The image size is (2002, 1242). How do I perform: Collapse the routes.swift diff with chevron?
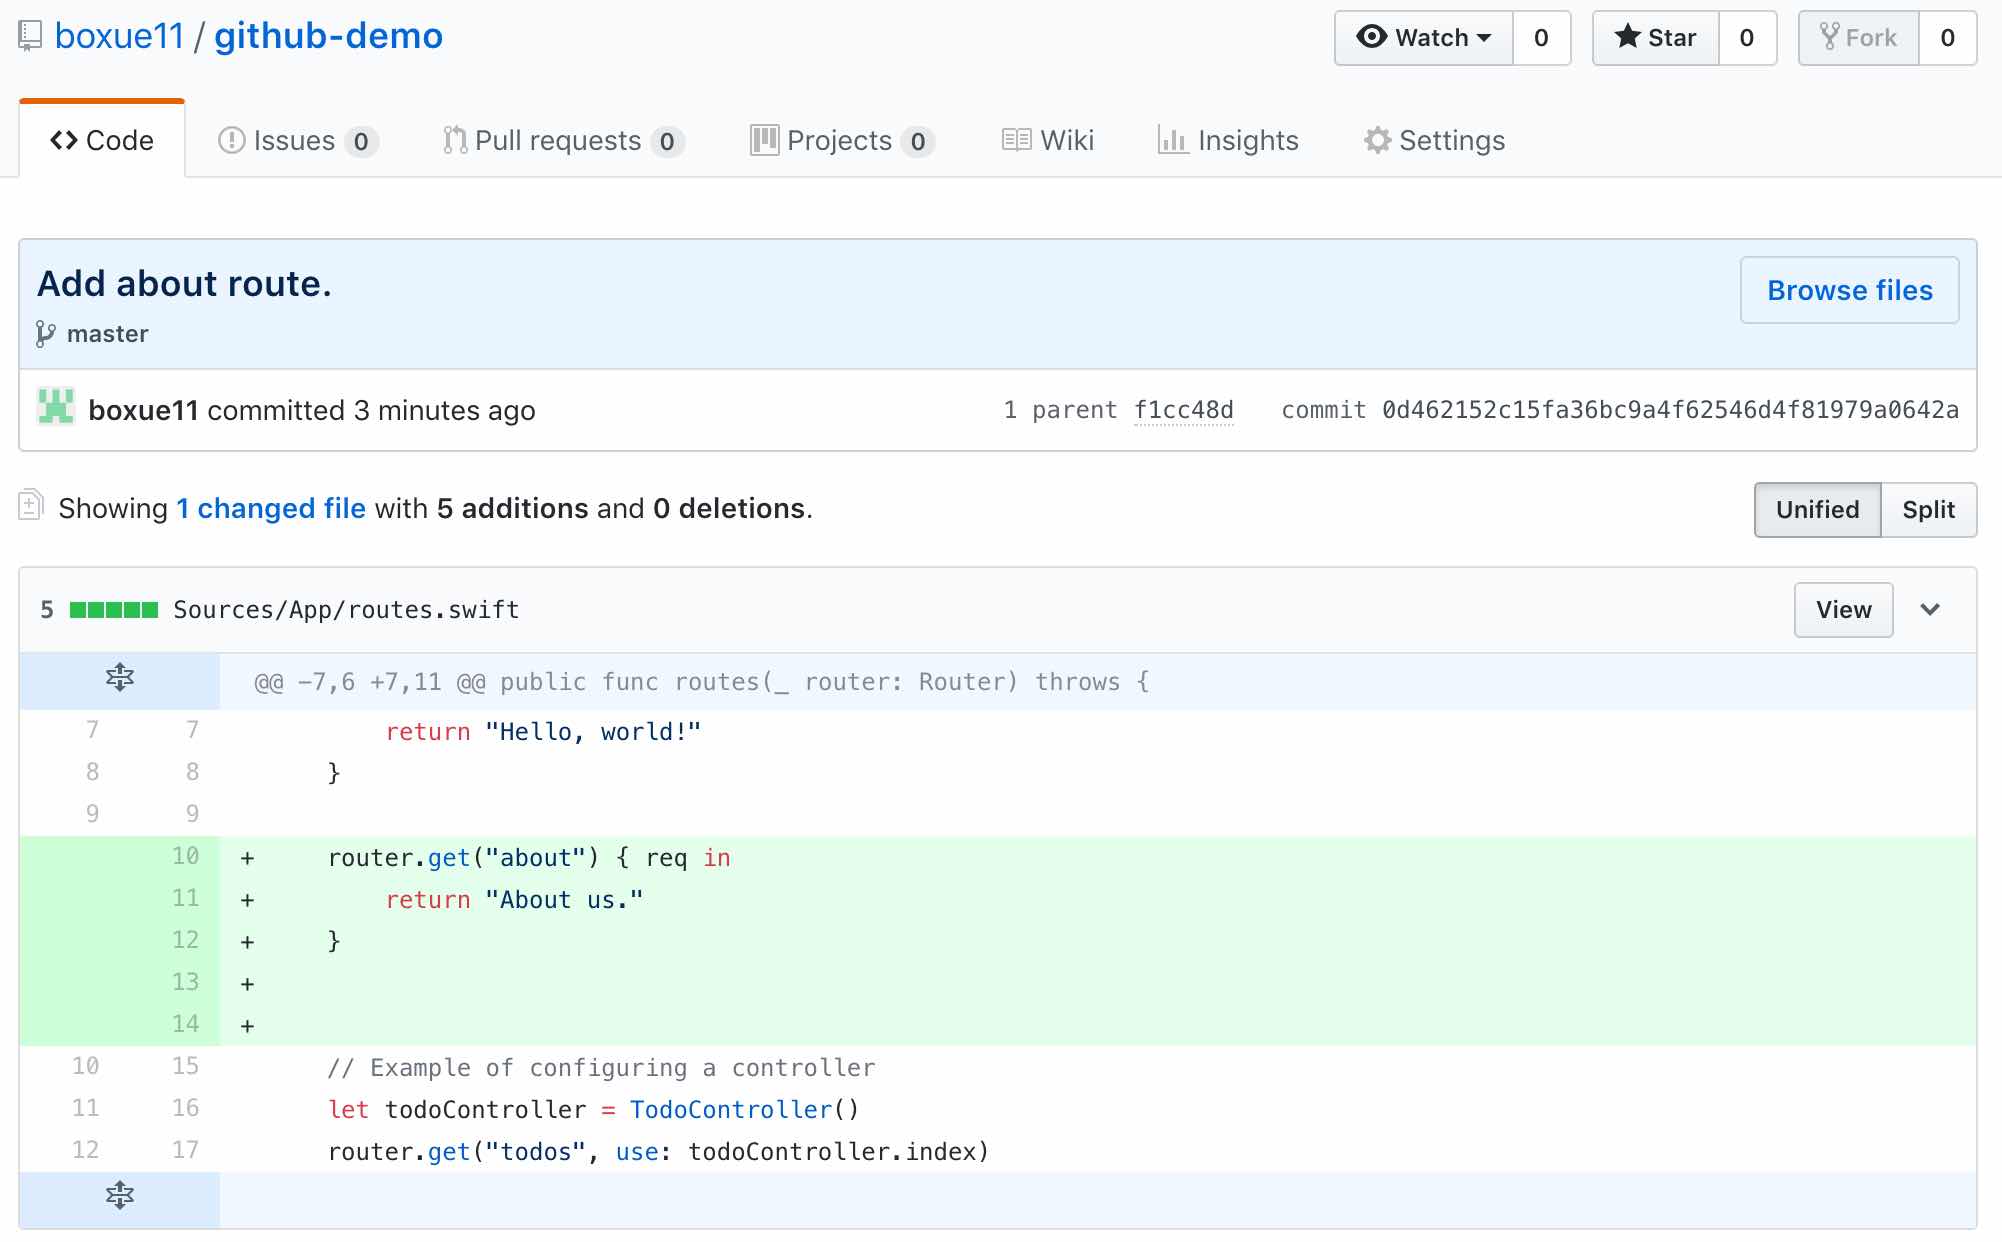(1930, 610)
